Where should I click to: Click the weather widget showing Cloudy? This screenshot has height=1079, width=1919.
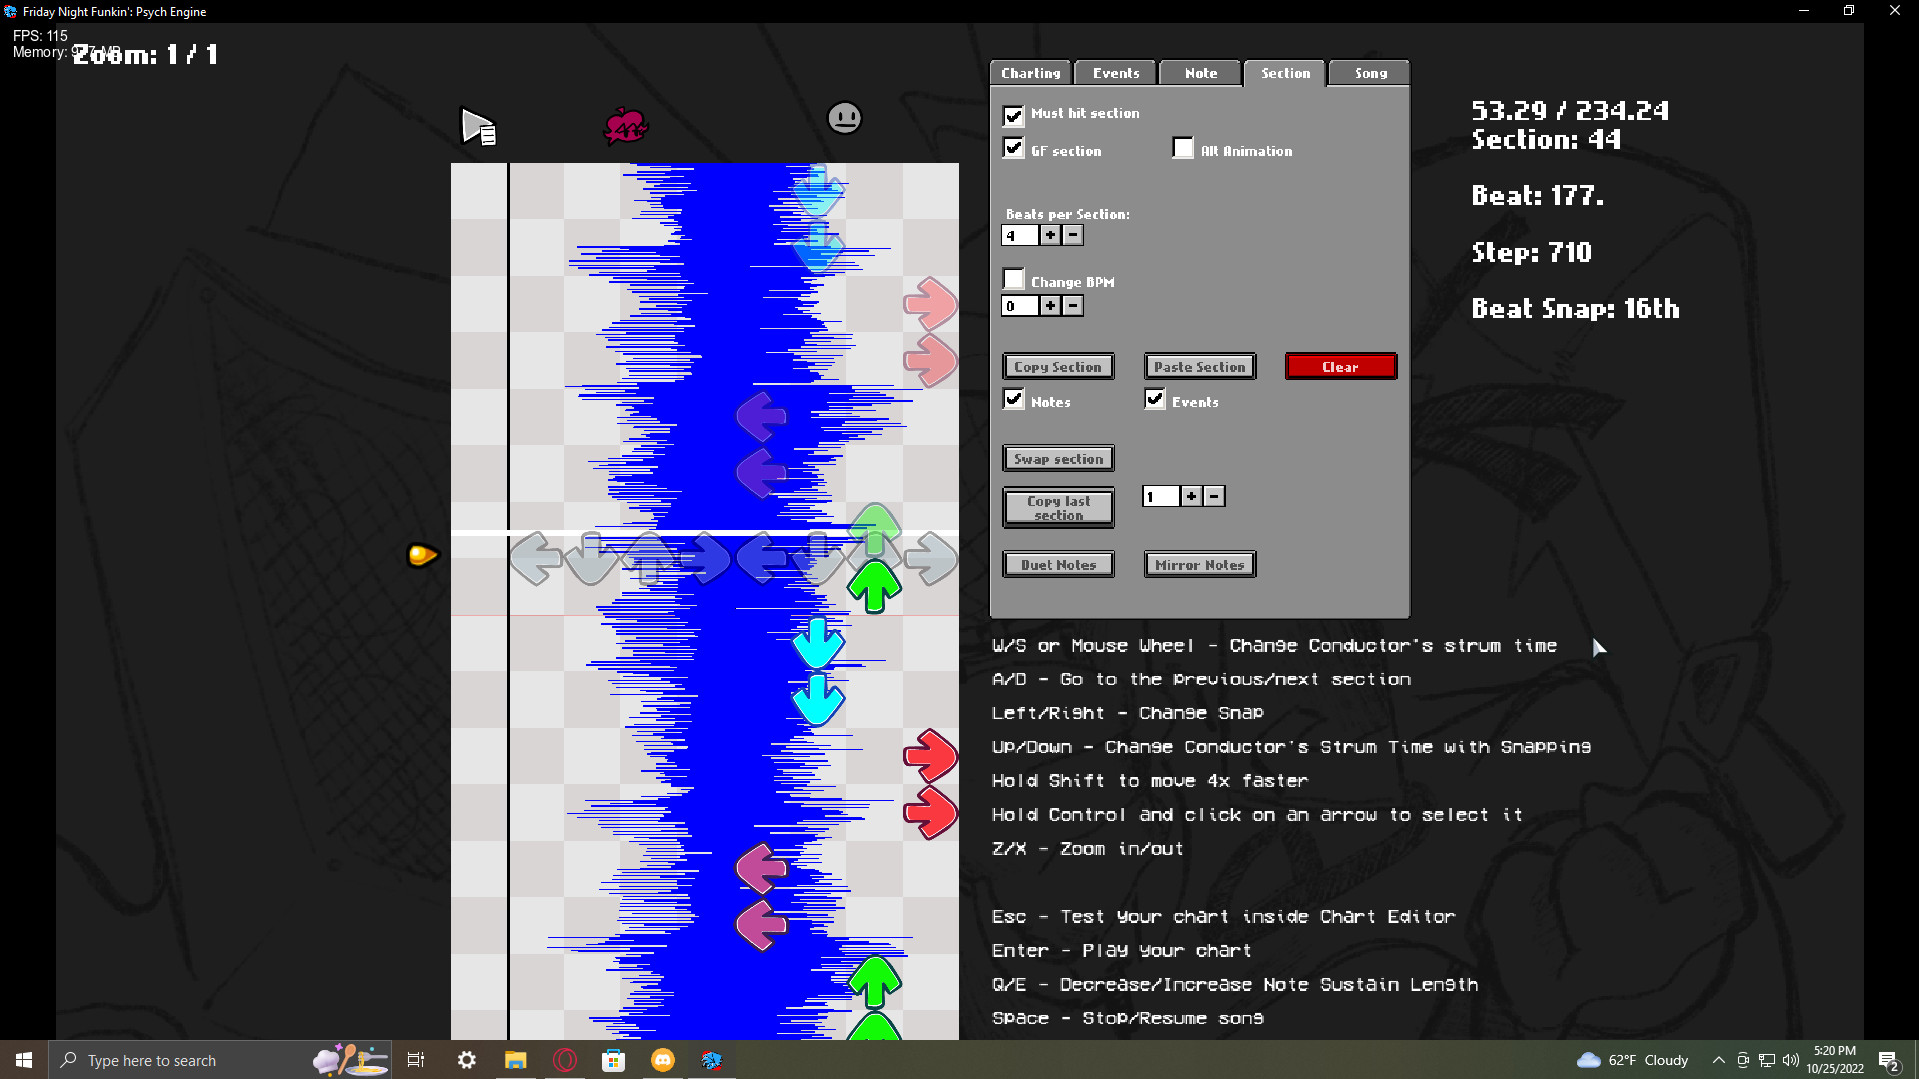tap(1632, 1060)
